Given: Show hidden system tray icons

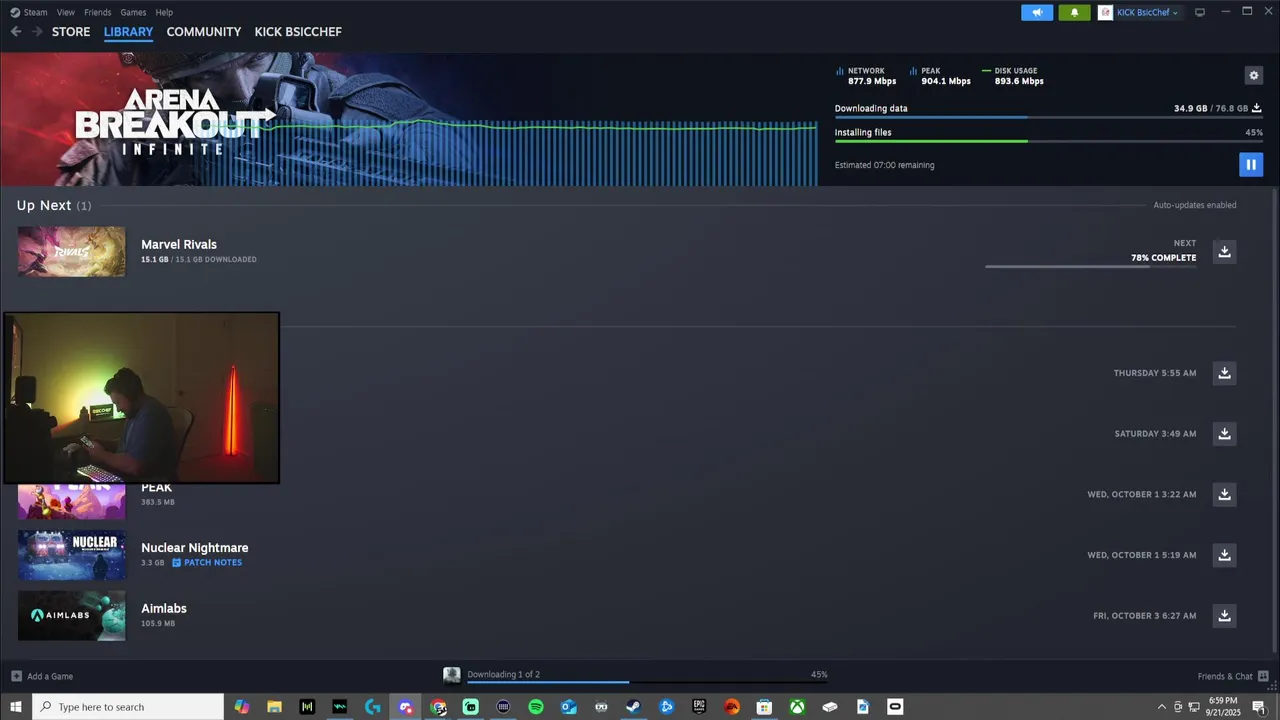Looking at the screenshot, I should (x=1161, y=707).
